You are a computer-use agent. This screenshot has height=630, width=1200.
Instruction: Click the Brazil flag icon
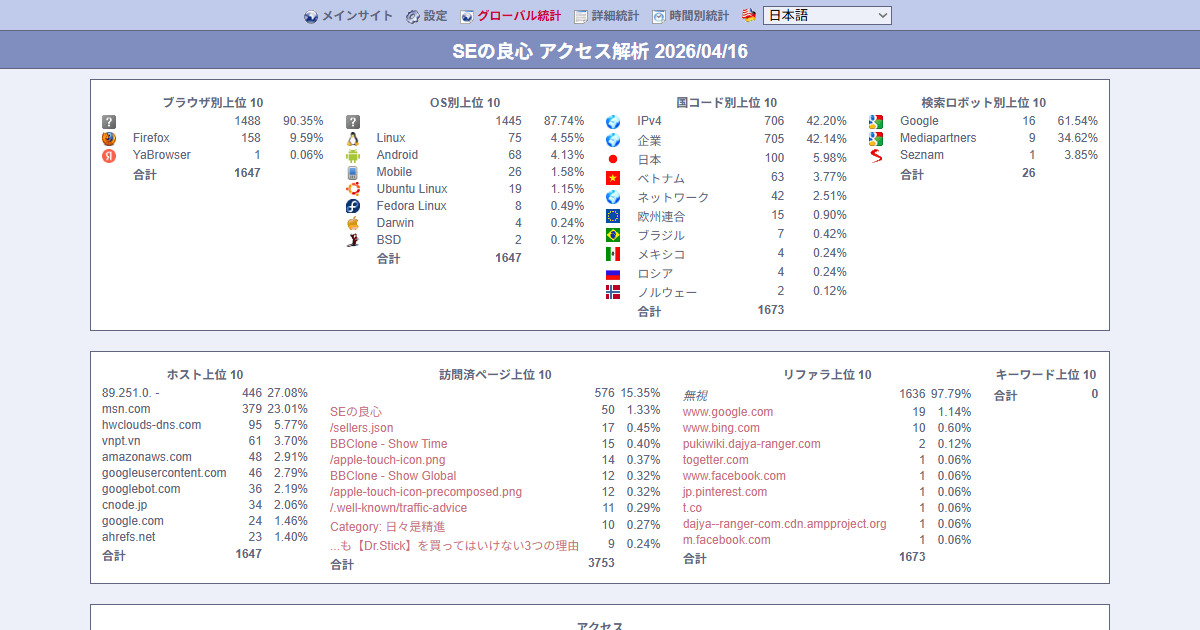(613, 235)
